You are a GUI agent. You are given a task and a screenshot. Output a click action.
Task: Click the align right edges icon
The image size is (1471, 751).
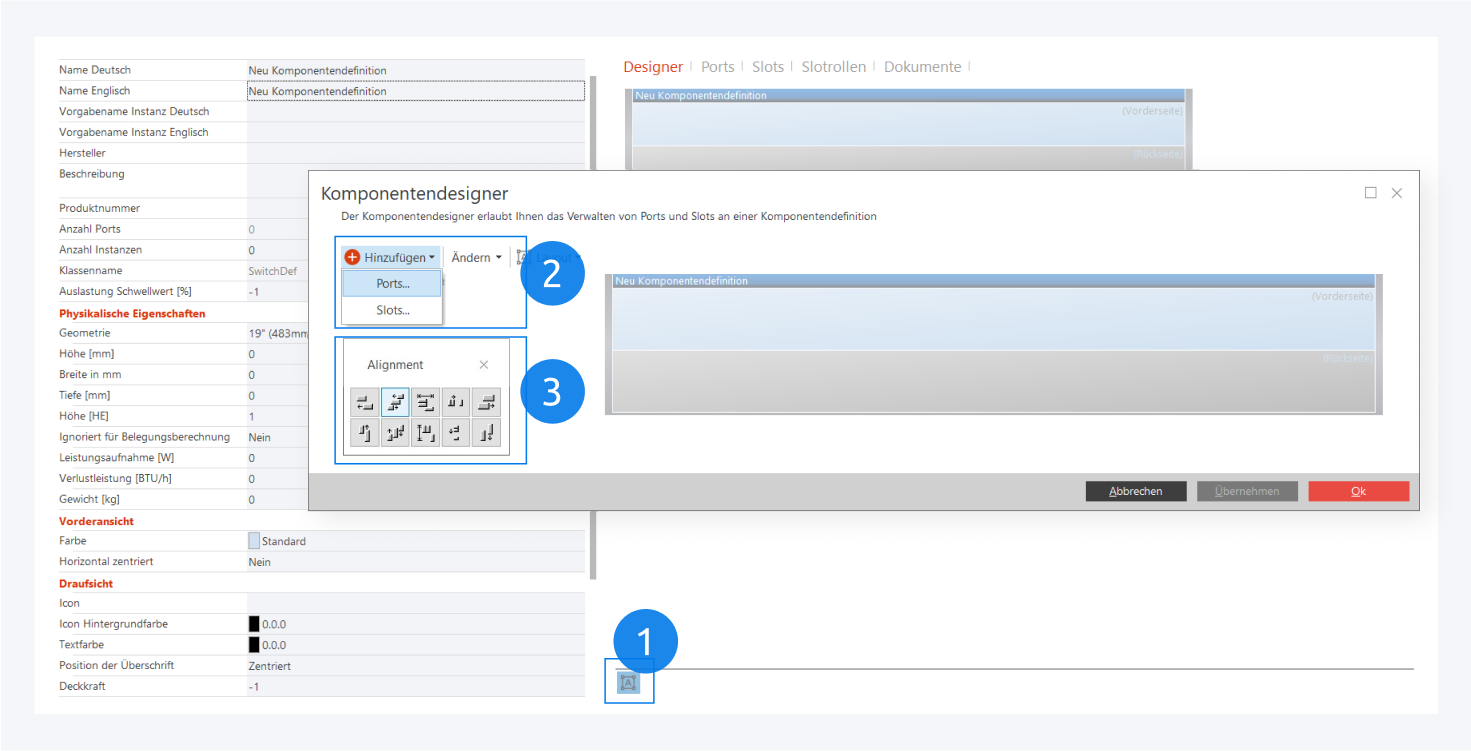(x=486, y=403)
